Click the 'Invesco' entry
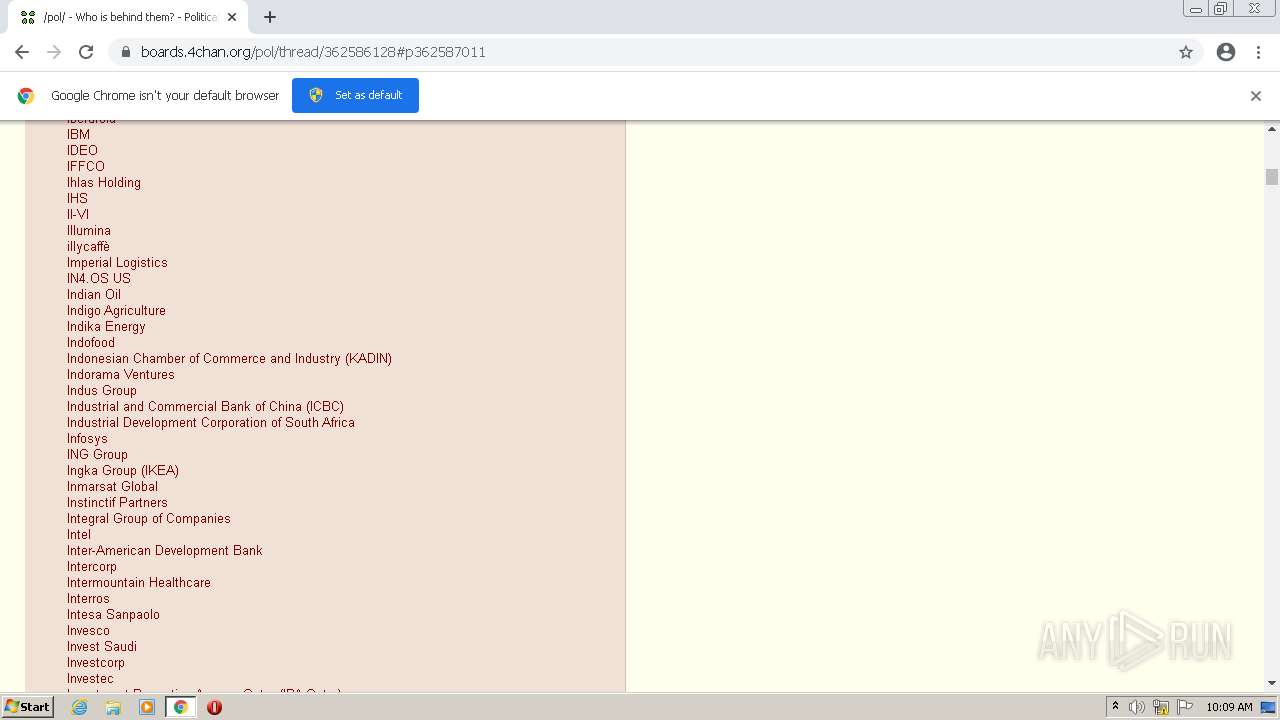 point(88,630)
